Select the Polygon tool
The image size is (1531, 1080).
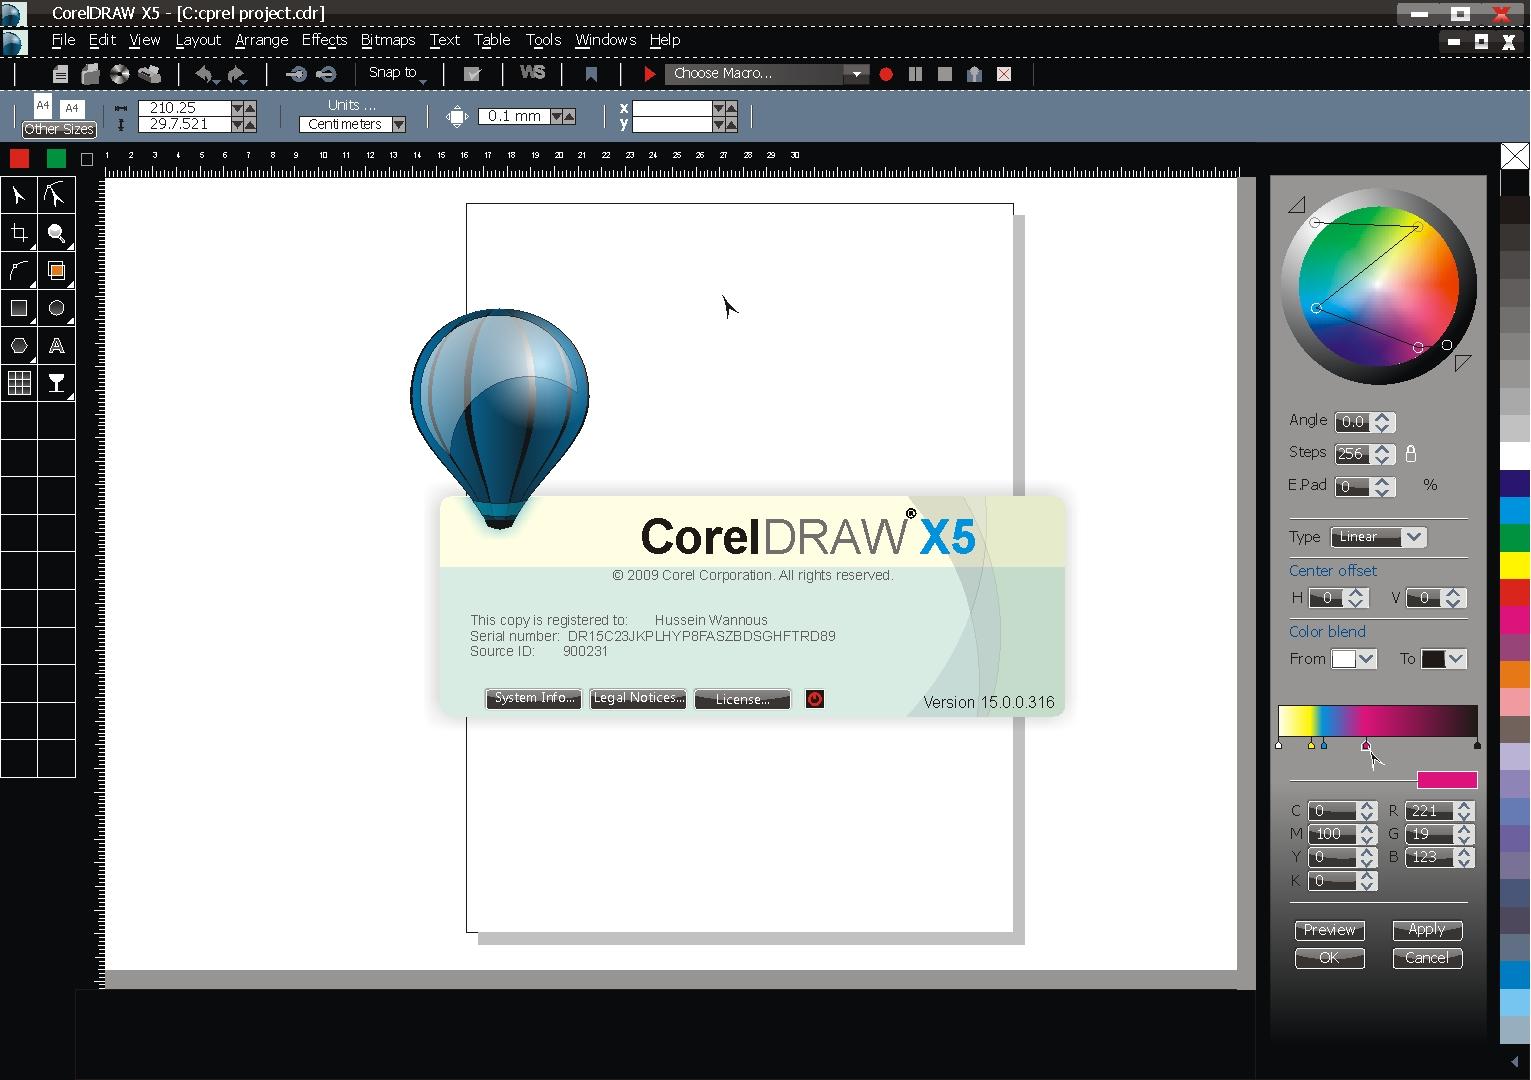18,345
